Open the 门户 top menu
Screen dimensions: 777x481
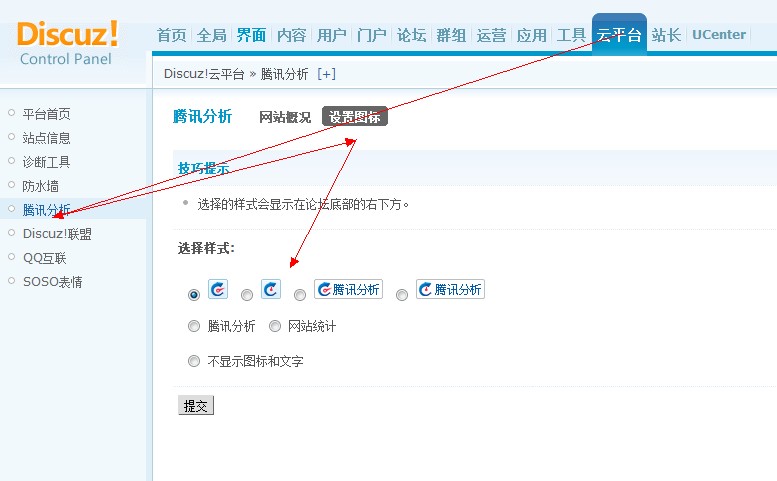371,35
